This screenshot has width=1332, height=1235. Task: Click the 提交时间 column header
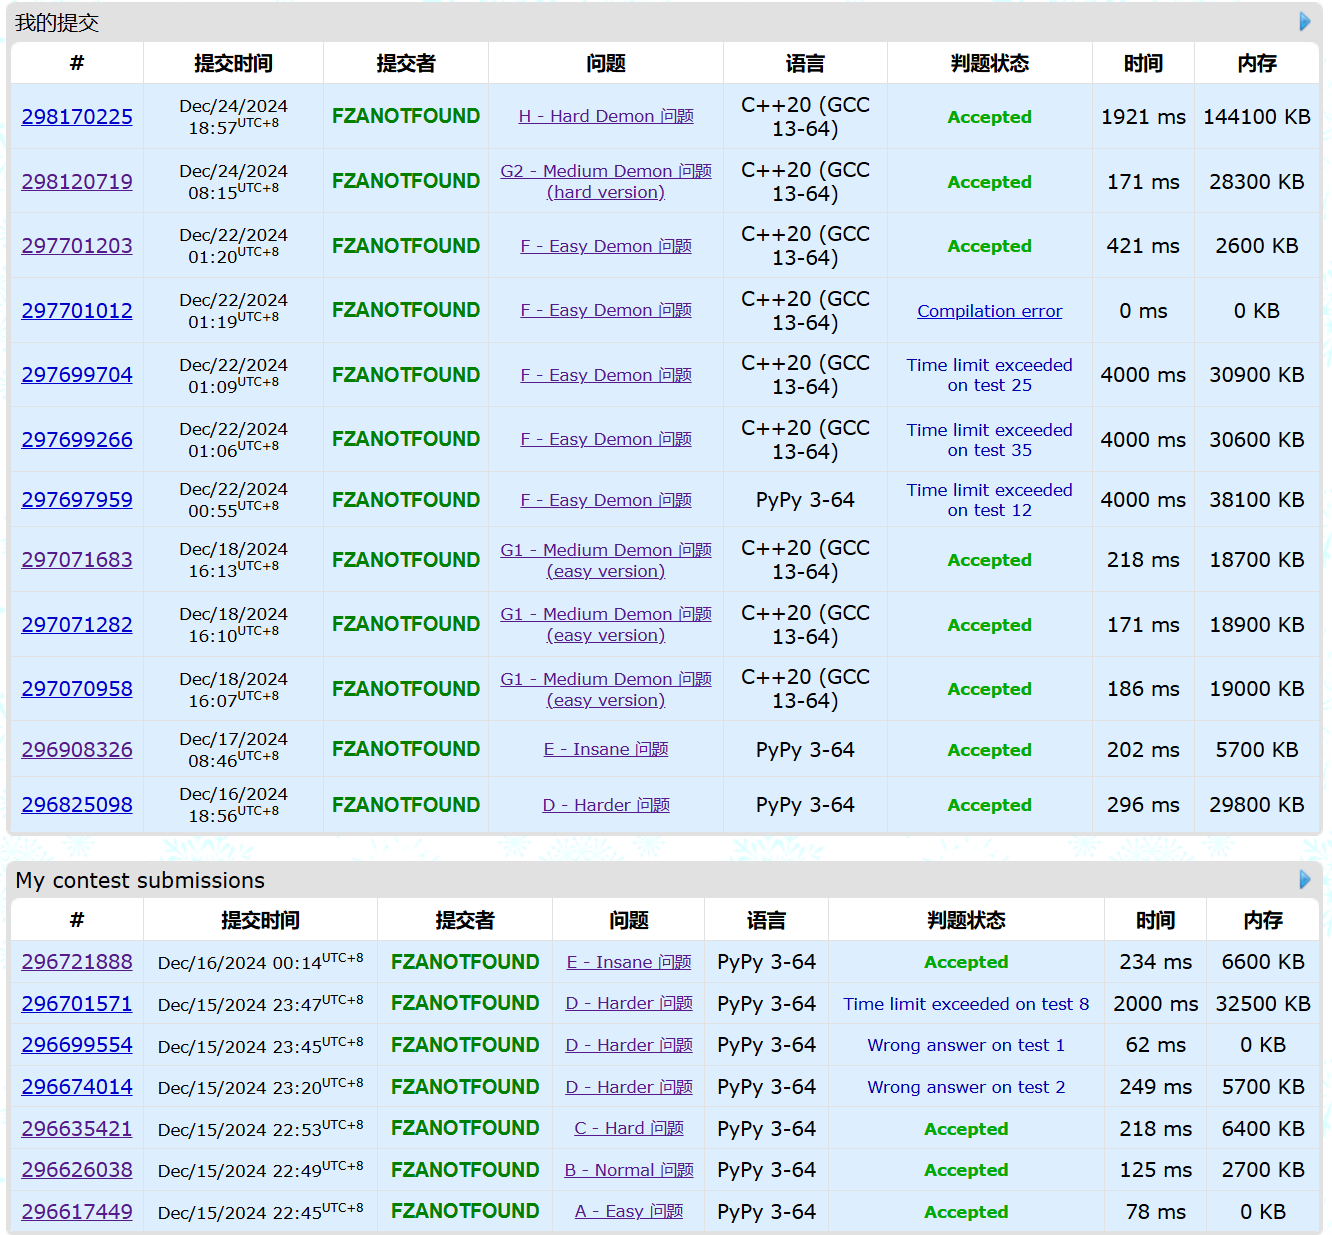pyautogui.click(x=232, y=63)
